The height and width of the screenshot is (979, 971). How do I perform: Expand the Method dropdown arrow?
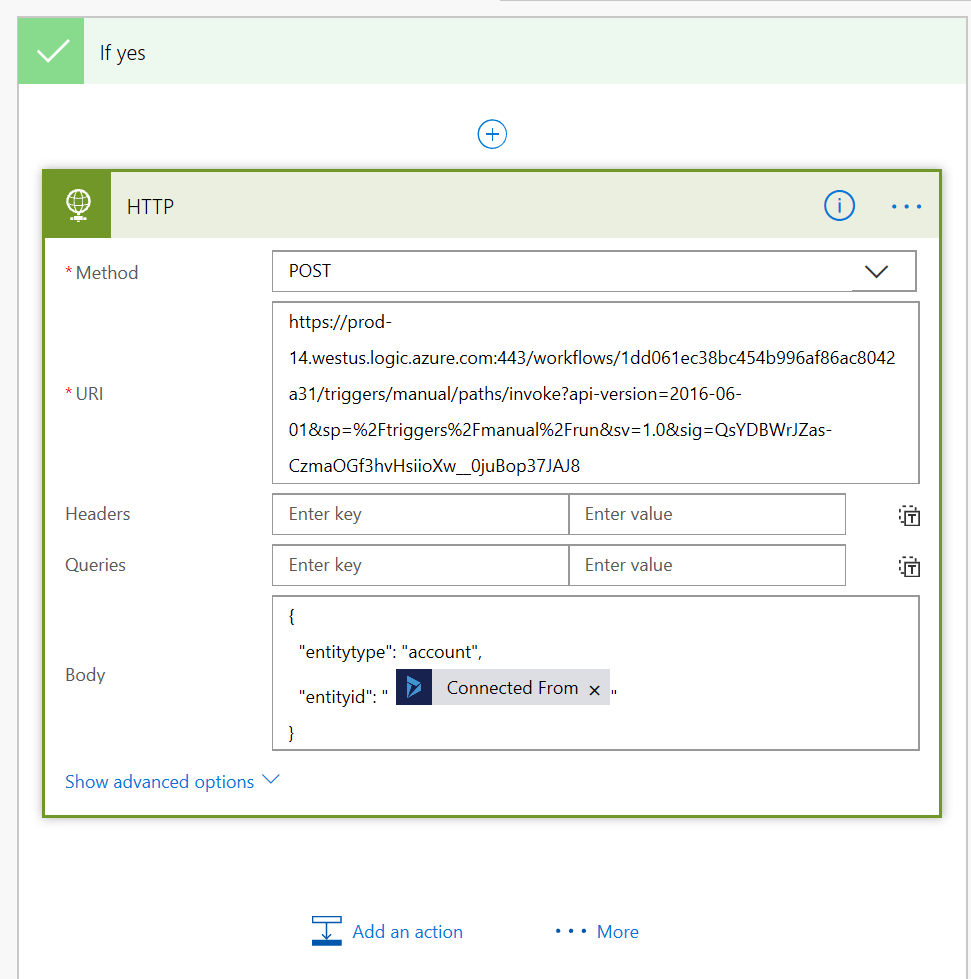pyautogui.click(x=876, y=271)
